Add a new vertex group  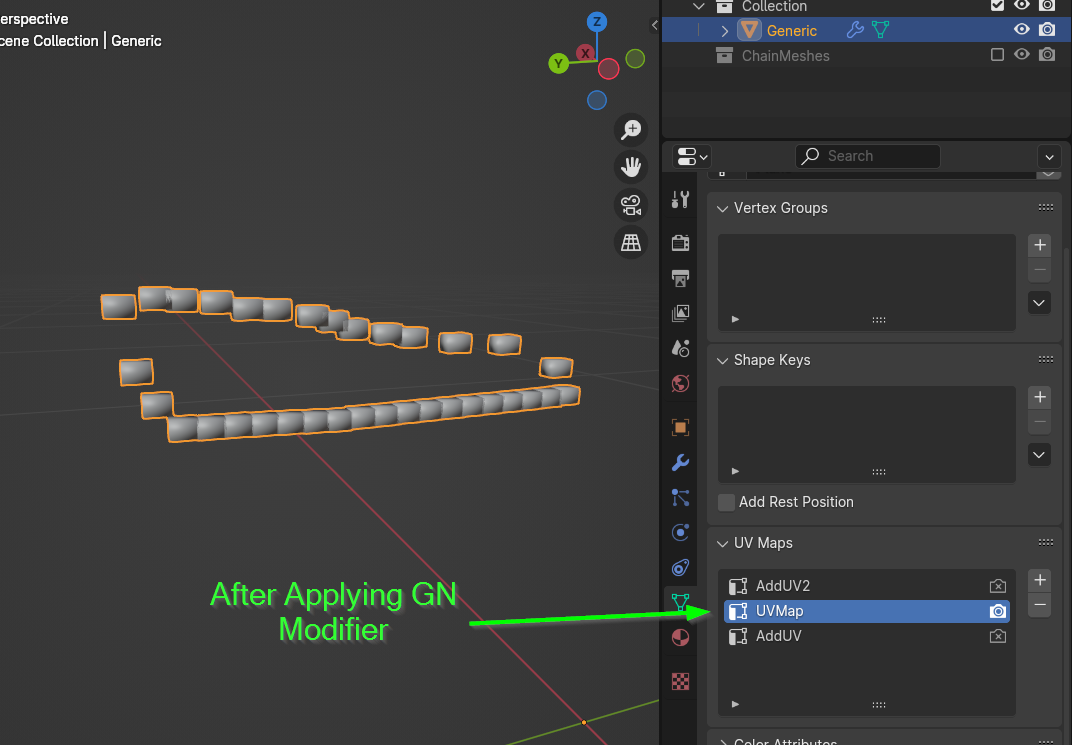pos(1040,245)
